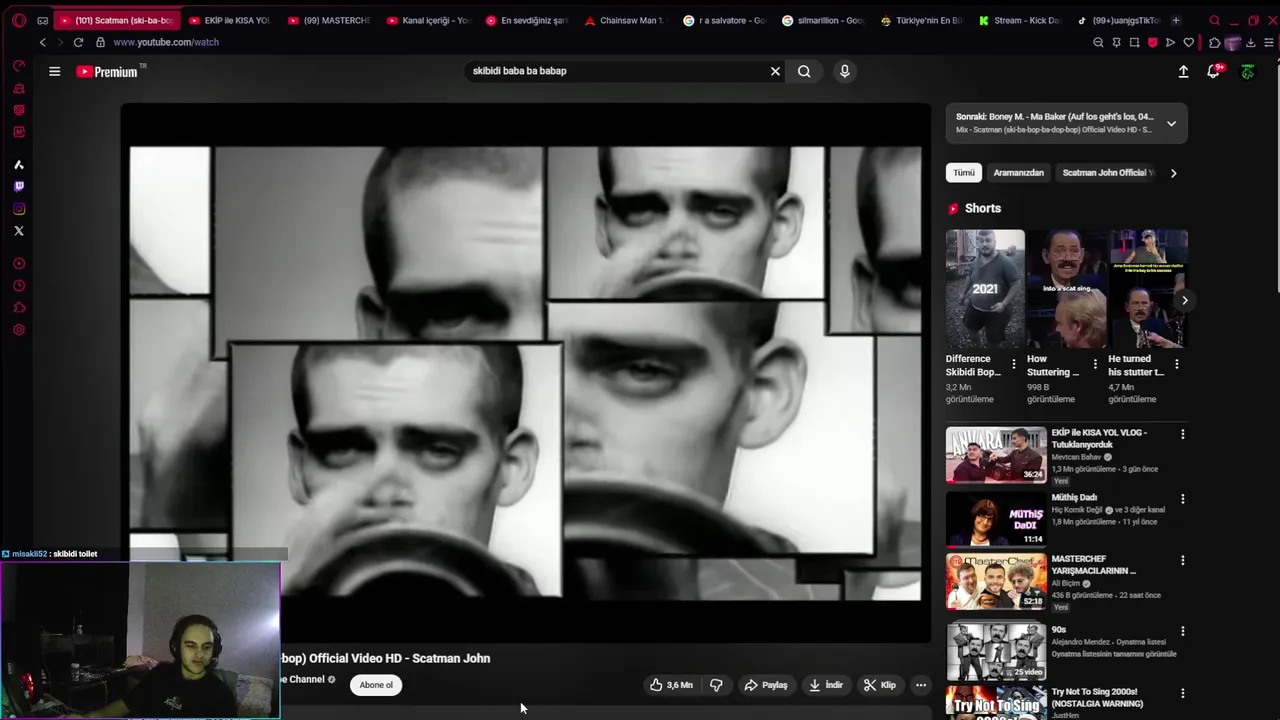Open the YouTube create upload icon
Viewport: 1280px width, 720px height.
[x=1183, y=71]
